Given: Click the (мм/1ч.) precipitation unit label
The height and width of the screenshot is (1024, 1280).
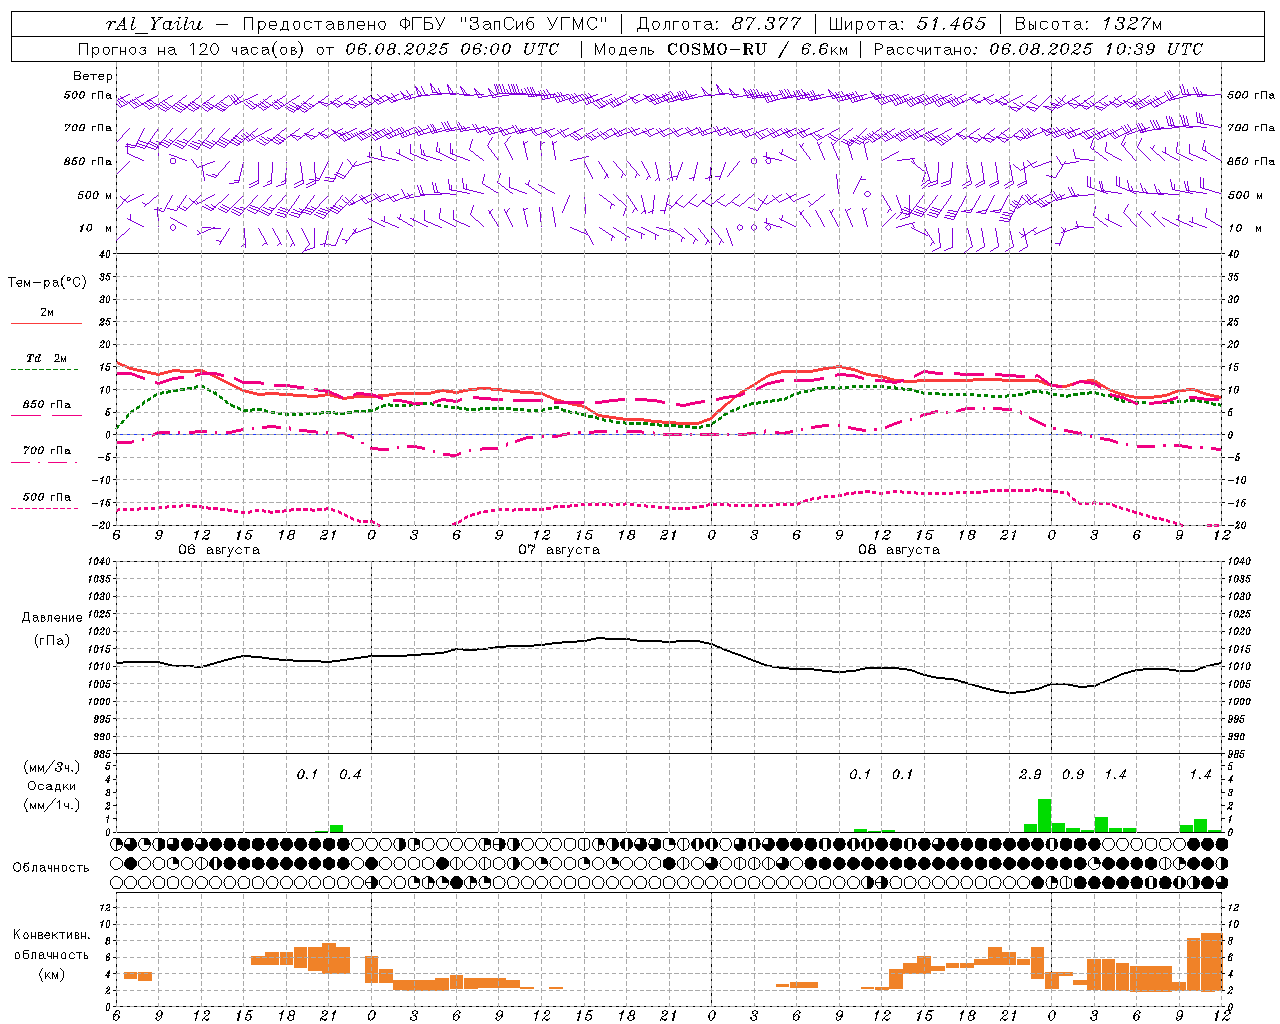Looking at the screenshot, I should coord(52,805).
